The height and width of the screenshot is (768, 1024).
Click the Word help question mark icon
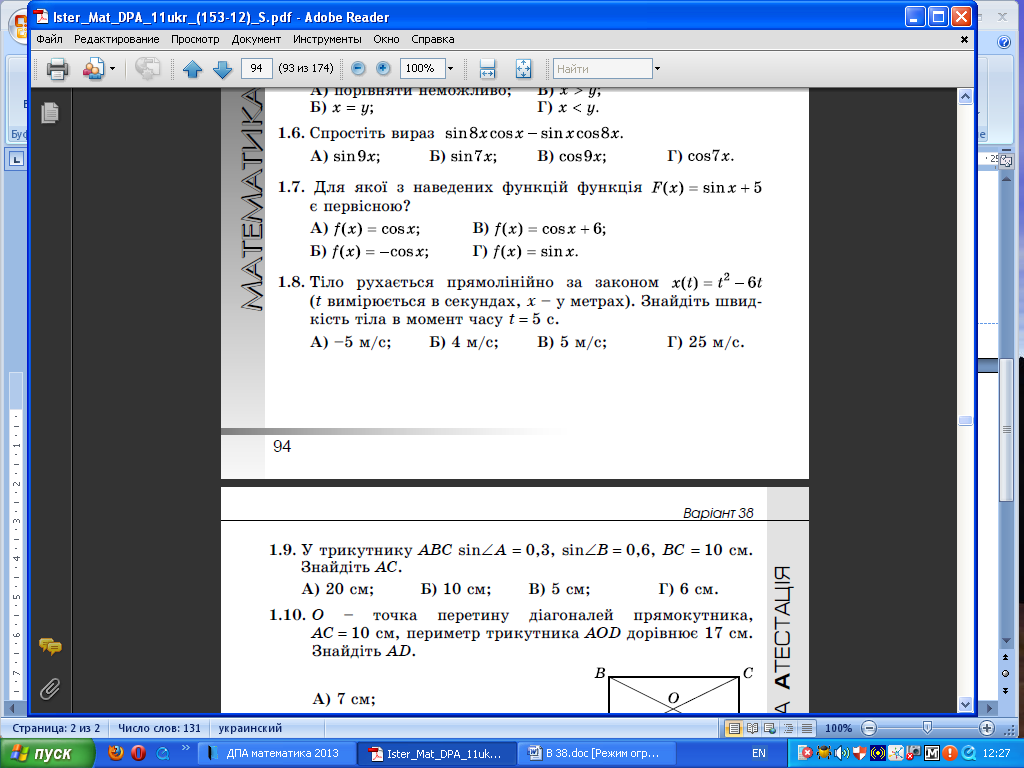(1005, 42)
